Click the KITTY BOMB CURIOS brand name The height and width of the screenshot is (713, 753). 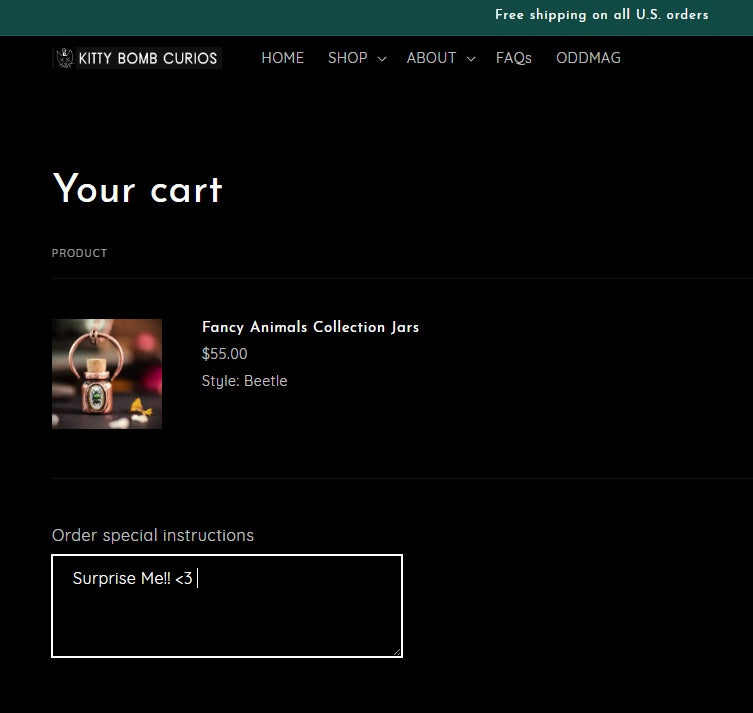point(148,58)
